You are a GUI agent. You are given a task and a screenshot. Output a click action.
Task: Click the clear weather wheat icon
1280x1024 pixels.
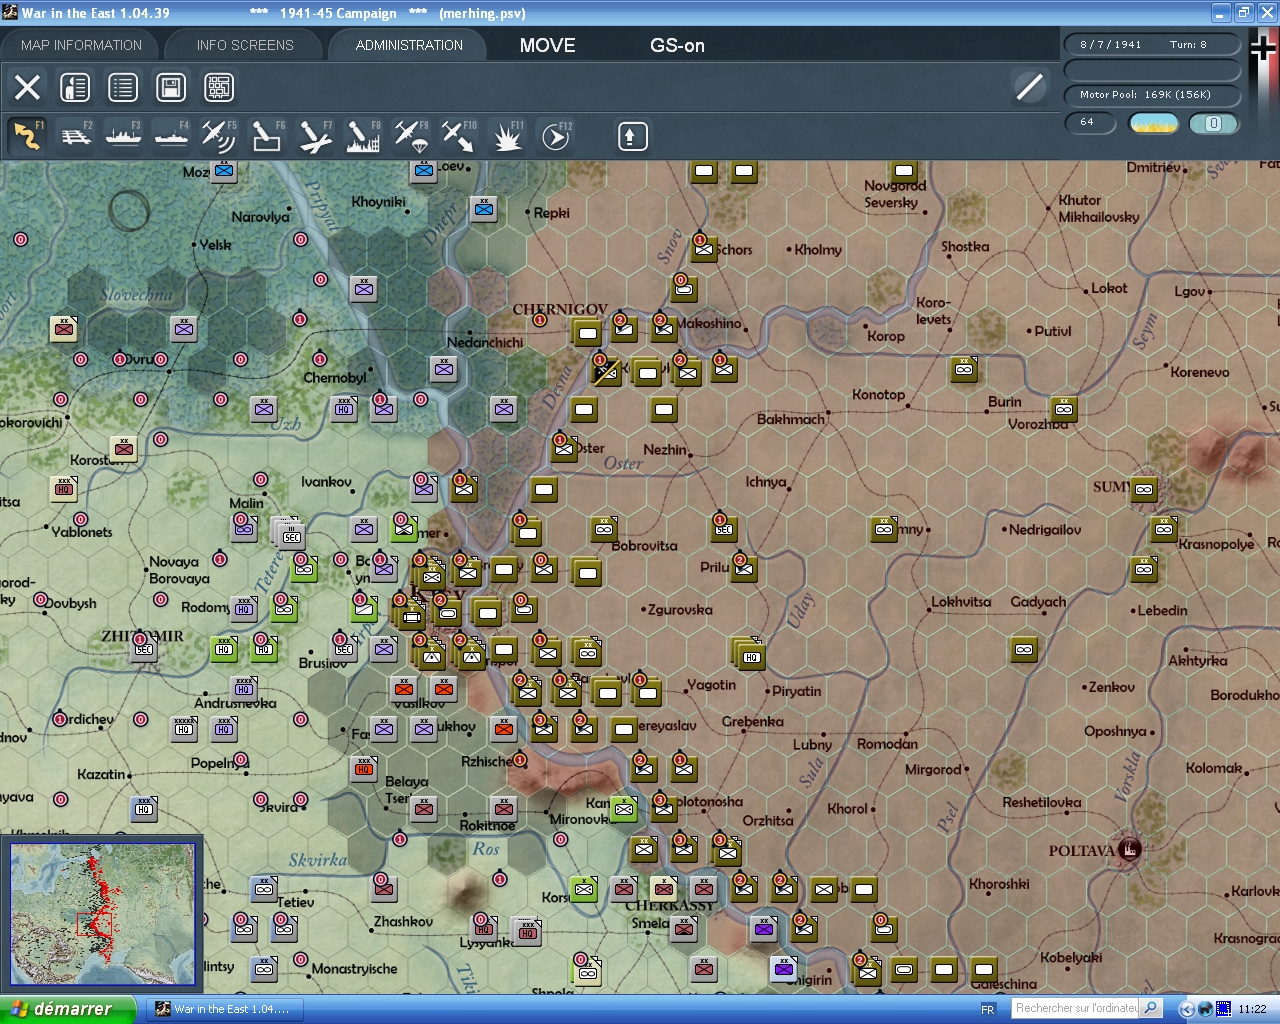click(1153, 123)
